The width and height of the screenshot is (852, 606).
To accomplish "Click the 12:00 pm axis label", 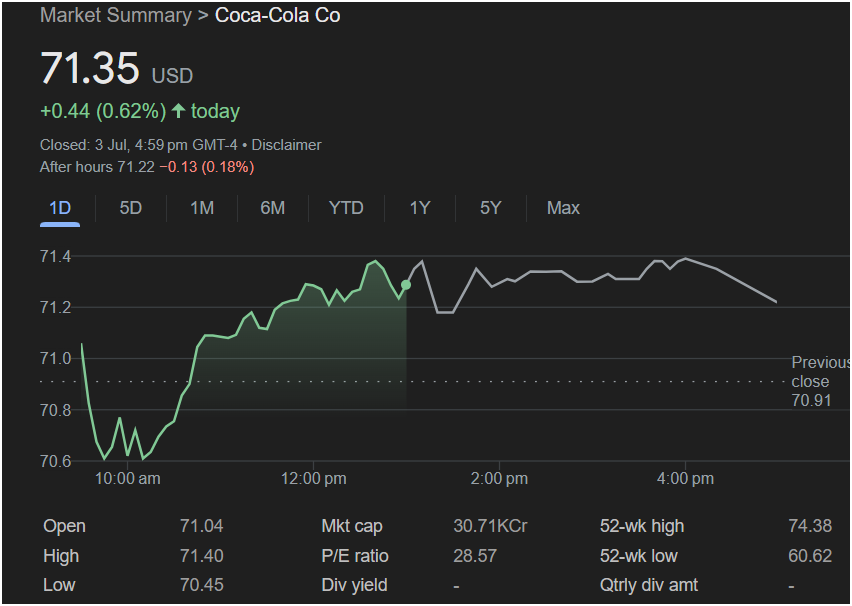I will (x=314, y=479).
